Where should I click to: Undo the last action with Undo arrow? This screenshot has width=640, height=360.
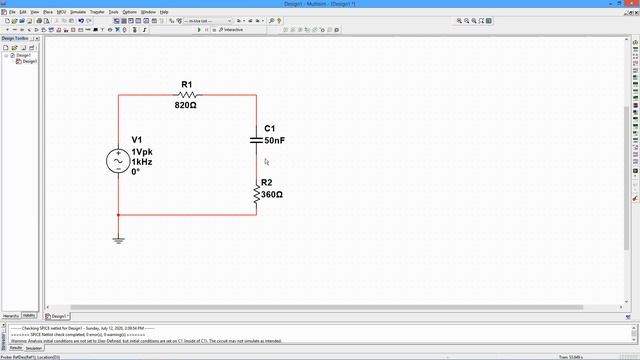[x=81, y=21]
